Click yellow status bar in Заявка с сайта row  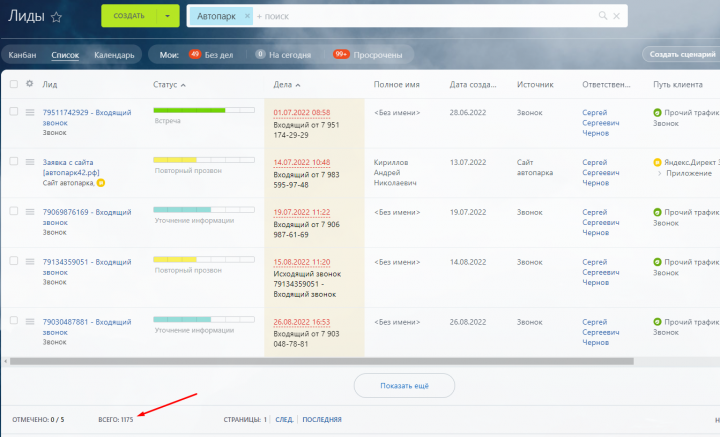pyautogui.click(x=204, y=160)
